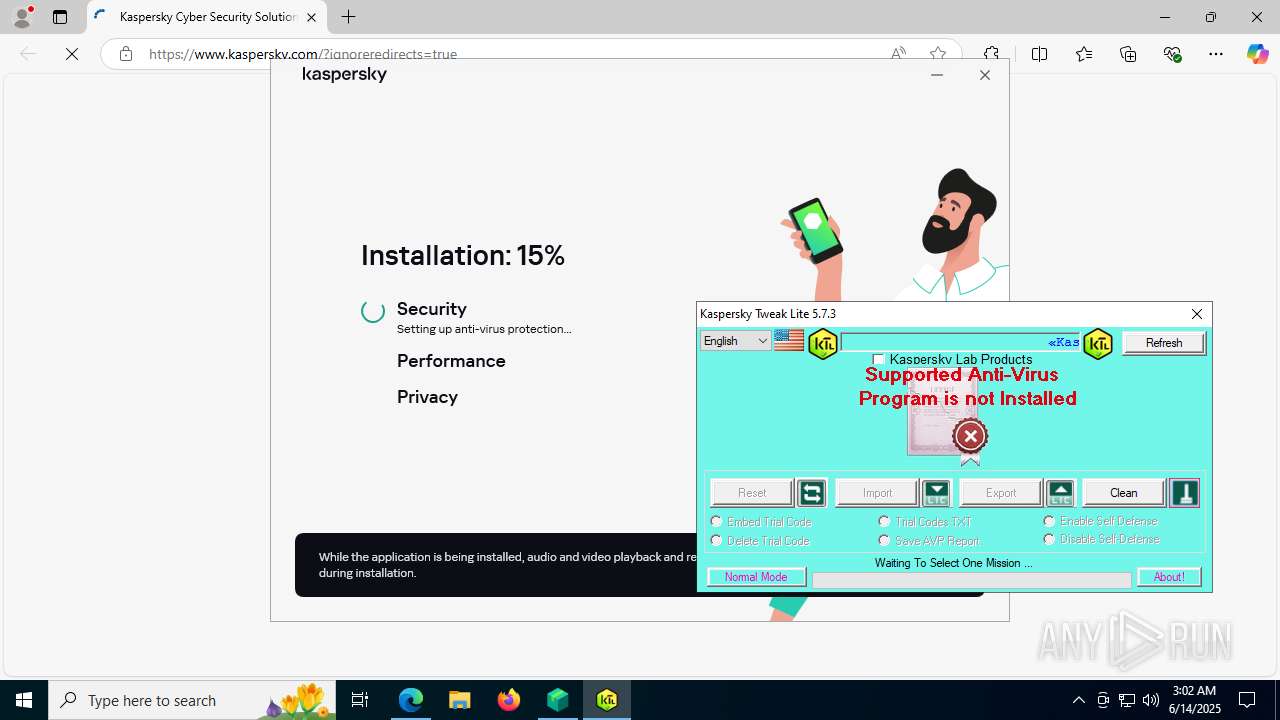Click the Import button
This screenshot has width=1280, height=720.
[877, 492]
